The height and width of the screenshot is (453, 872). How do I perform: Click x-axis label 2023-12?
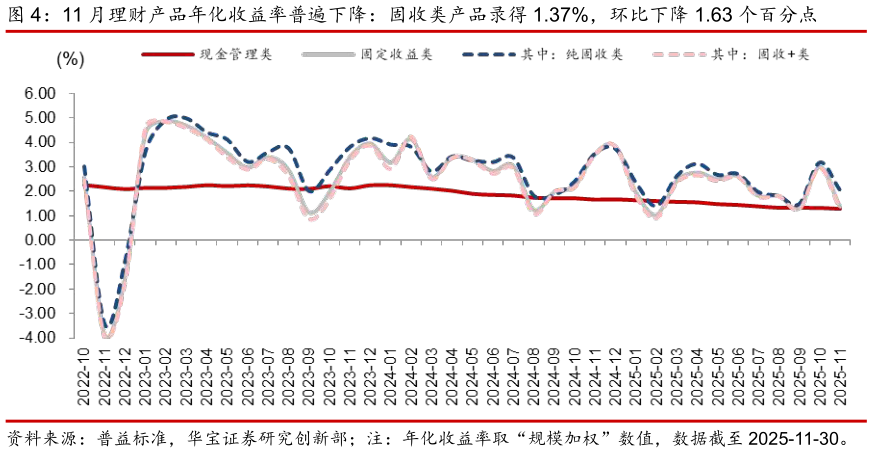371,377
